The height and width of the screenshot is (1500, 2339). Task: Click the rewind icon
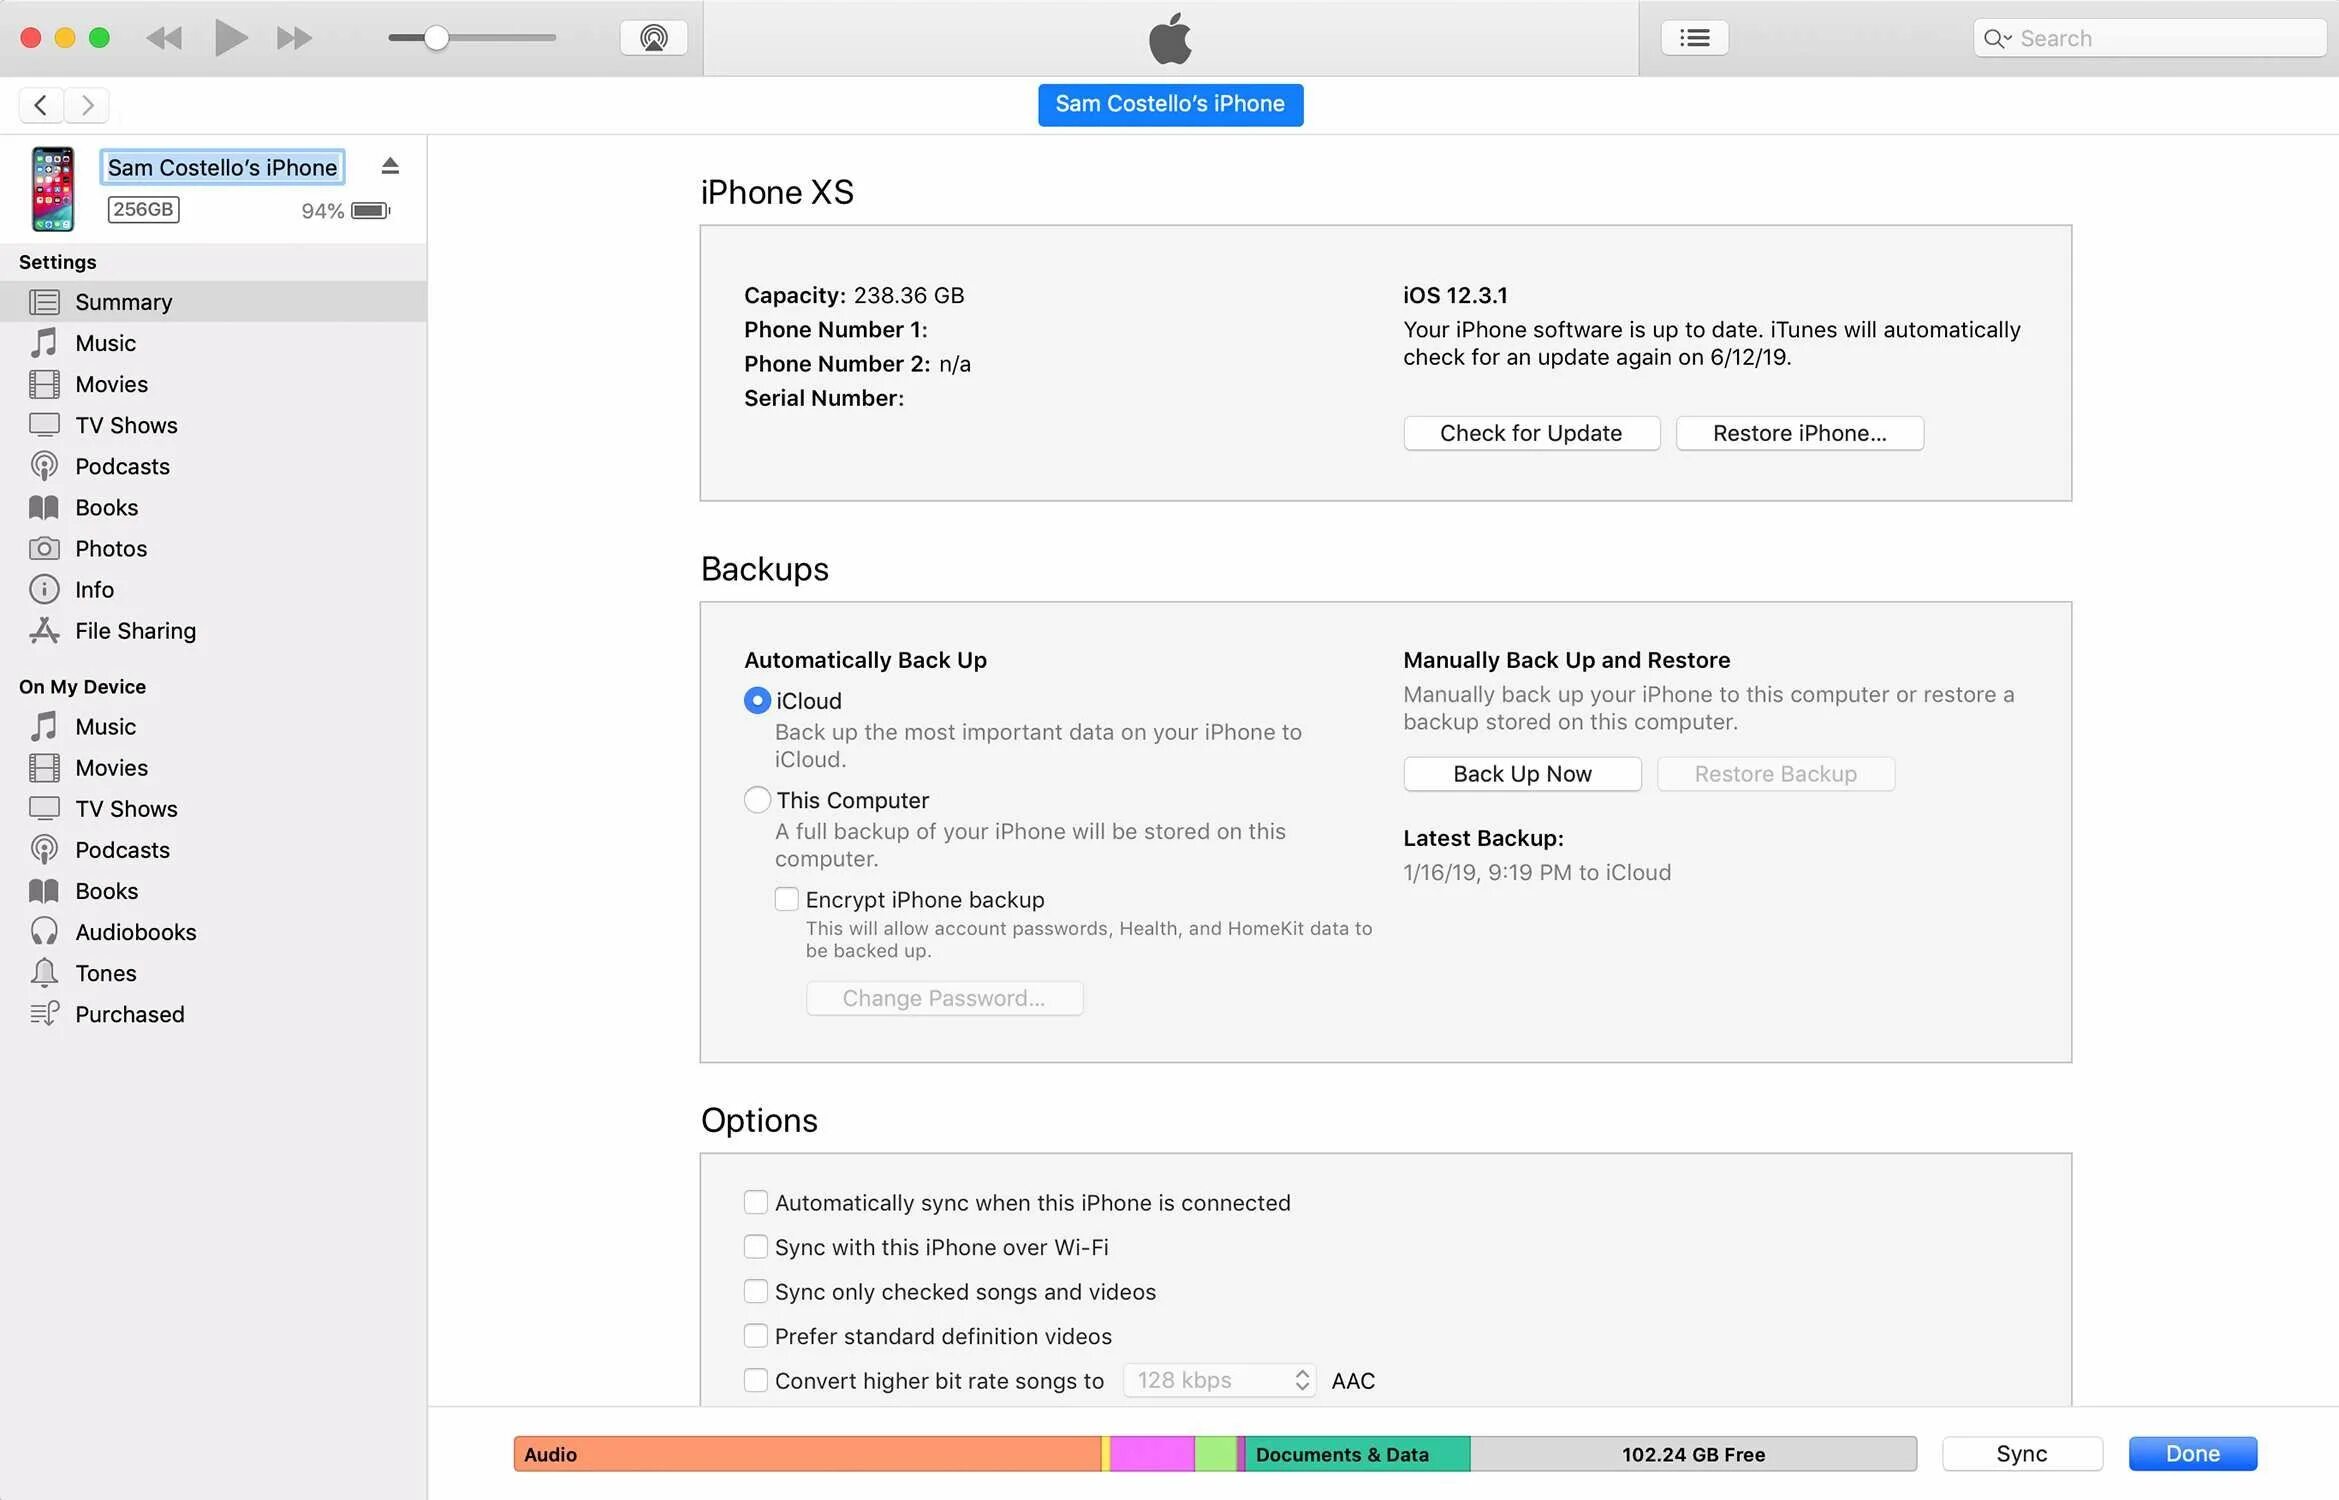pyautogui.click(x=164, y=38)
